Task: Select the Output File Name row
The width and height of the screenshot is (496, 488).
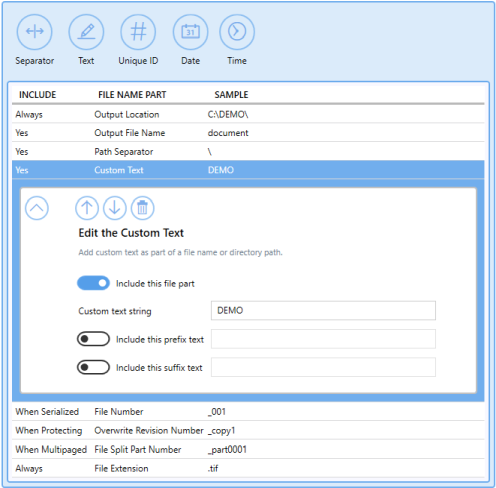Action: [248, 133]
